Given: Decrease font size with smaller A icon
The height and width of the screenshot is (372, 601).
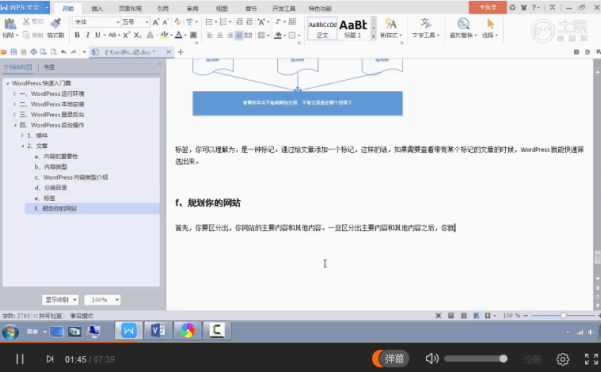Looking at the screenshot, I should point(166,22).
